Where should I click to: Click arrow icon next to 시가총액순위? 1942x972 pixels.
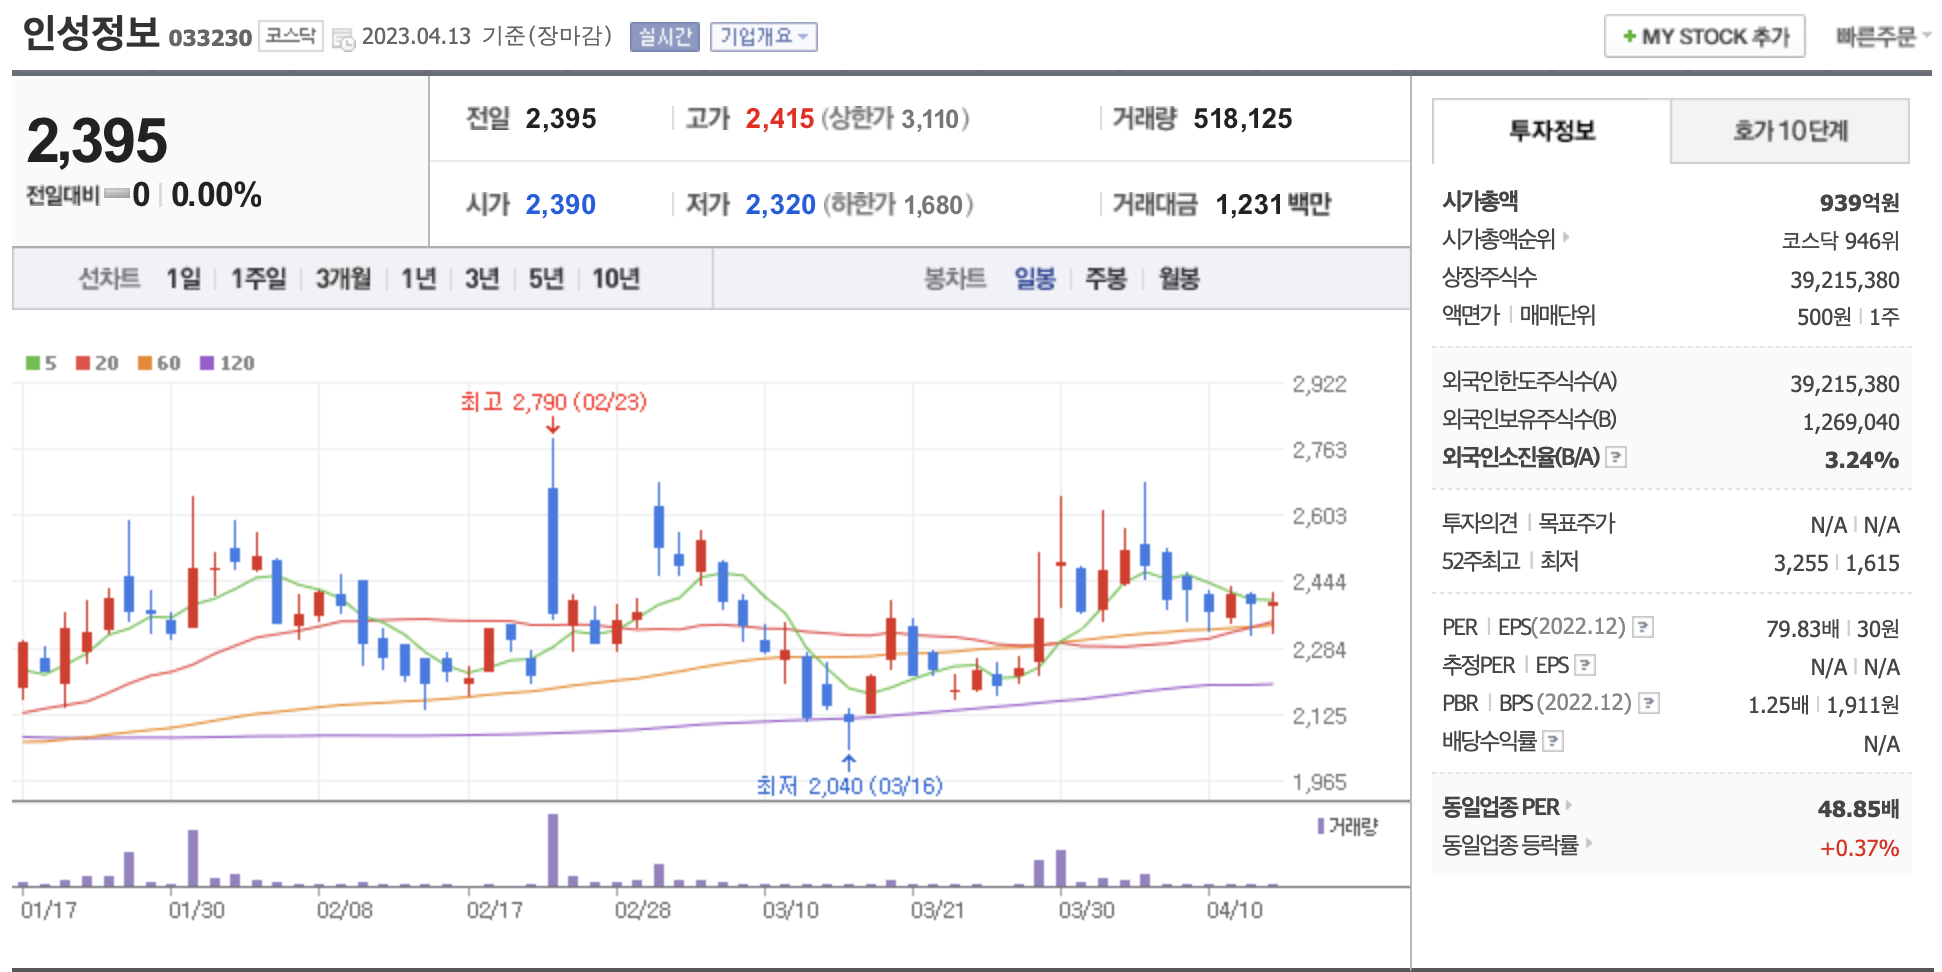point(1566,238)
